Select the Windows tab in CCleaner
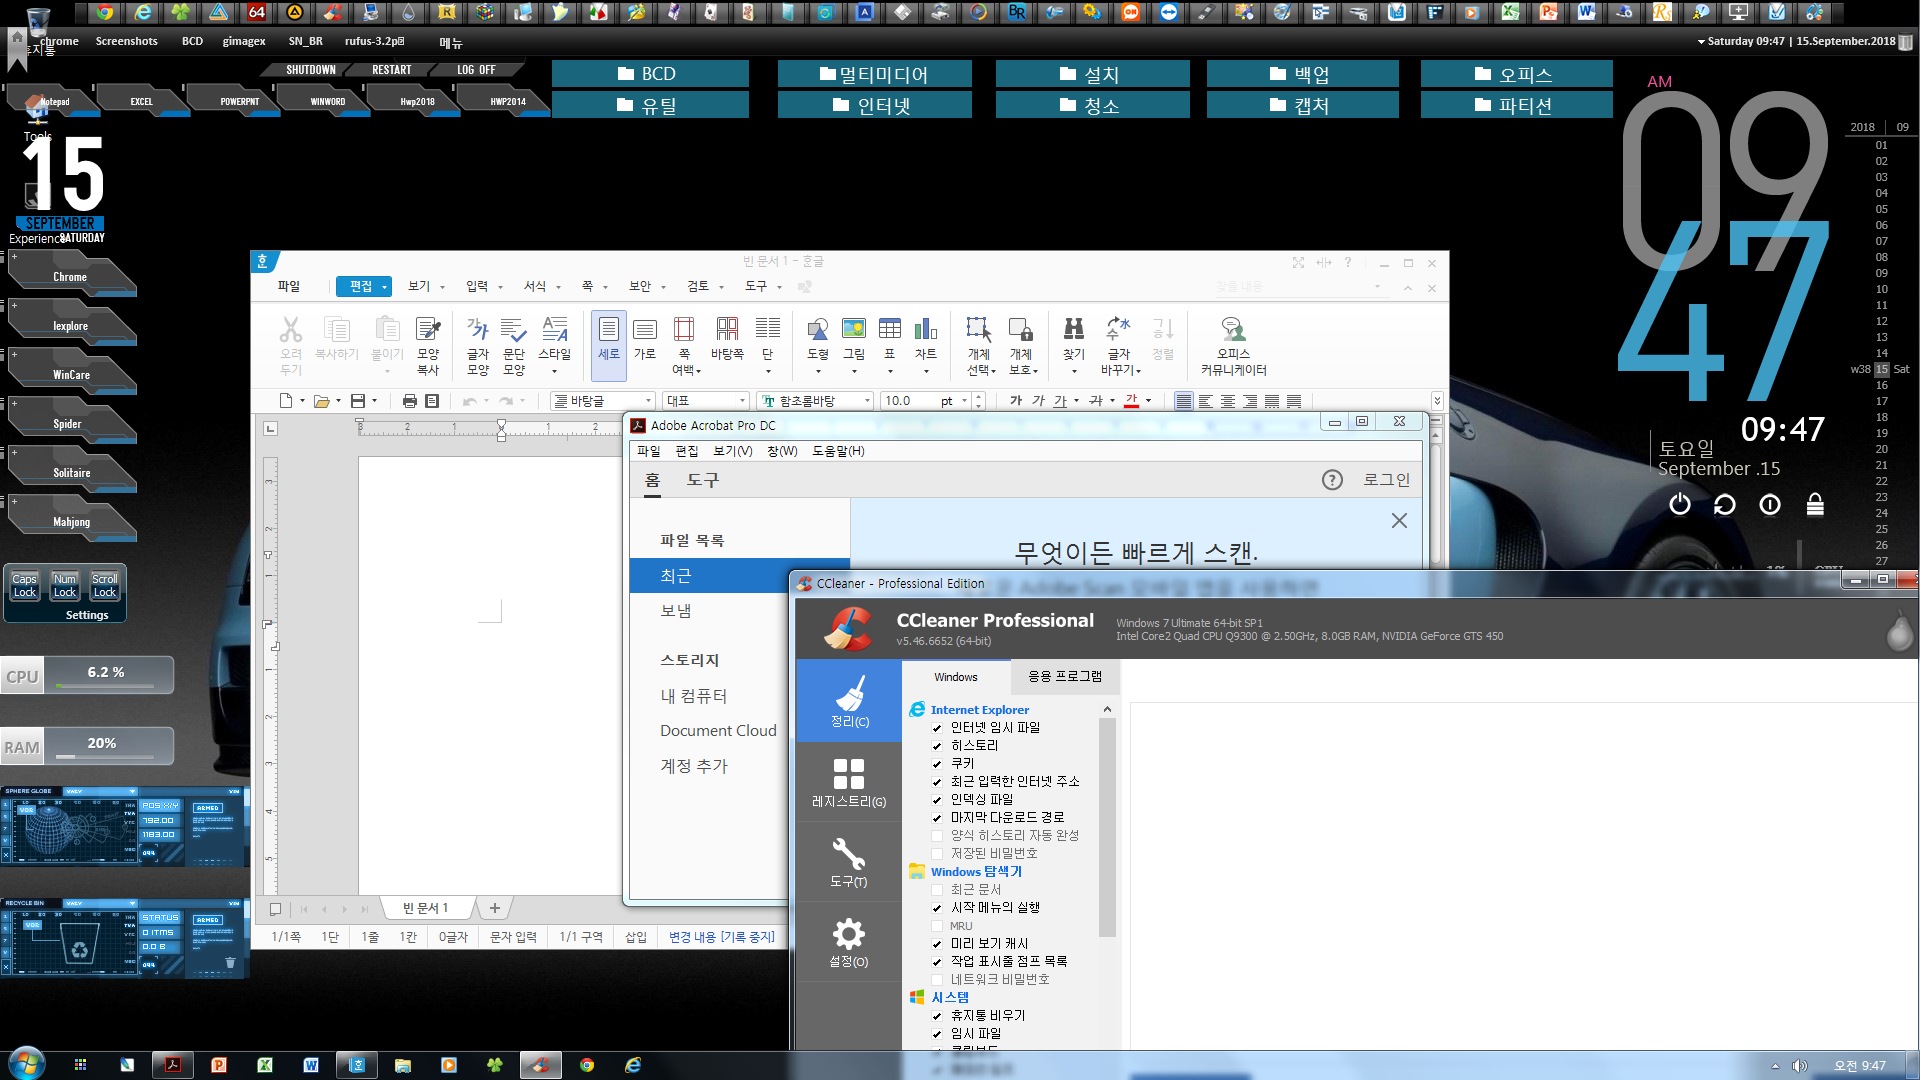This screenshot has width=1920, height=1080. (x=956, y=677)
